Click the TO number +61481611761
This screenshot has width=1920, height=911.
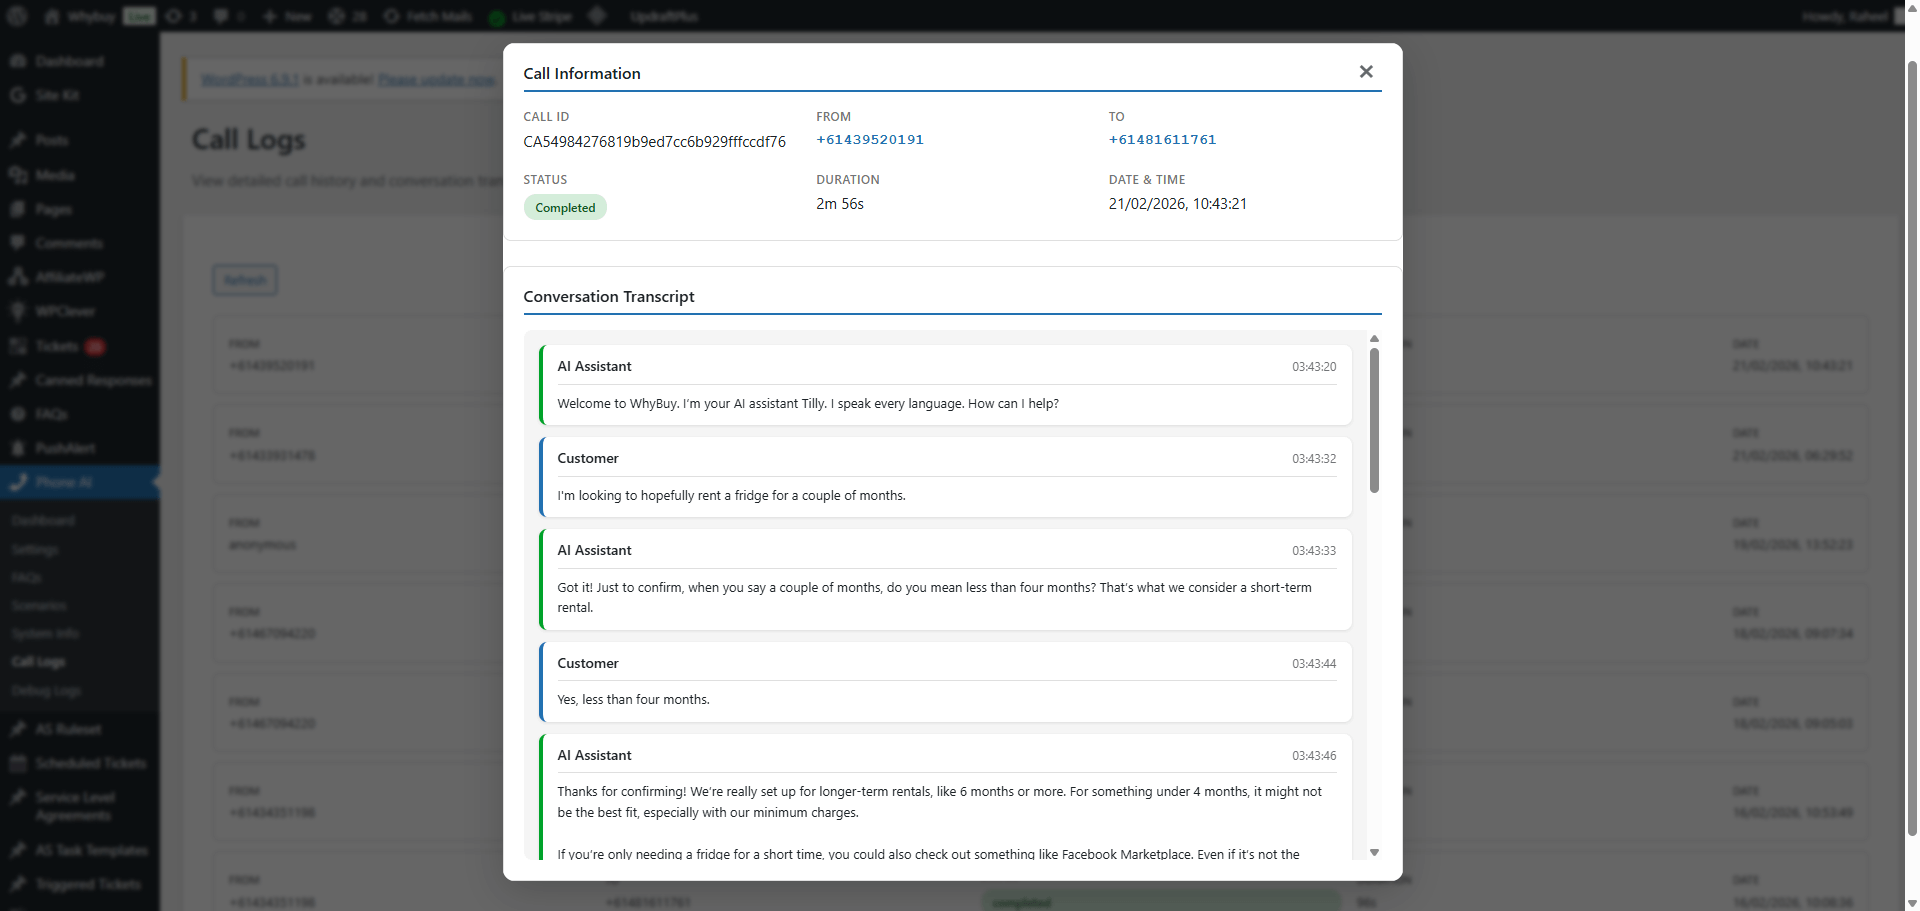pyautogui.click(x=1162, y=140)
